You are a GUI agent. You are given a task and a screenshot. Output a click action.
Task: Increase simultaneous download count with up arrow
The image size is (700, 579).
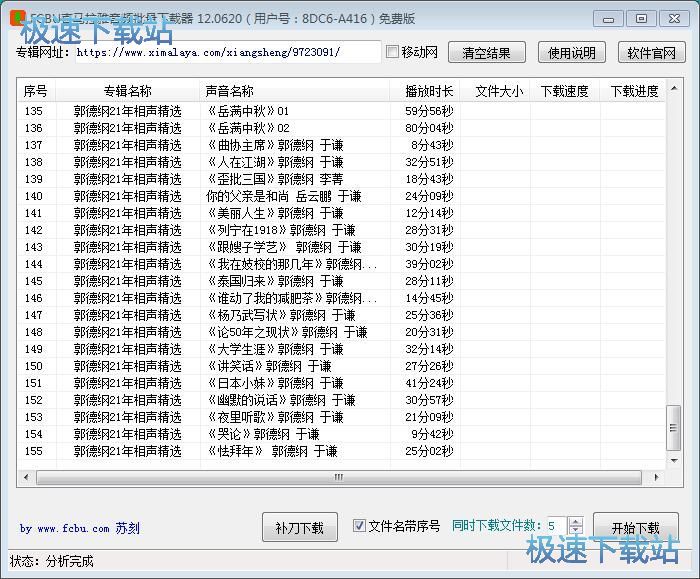click(576, 521)
